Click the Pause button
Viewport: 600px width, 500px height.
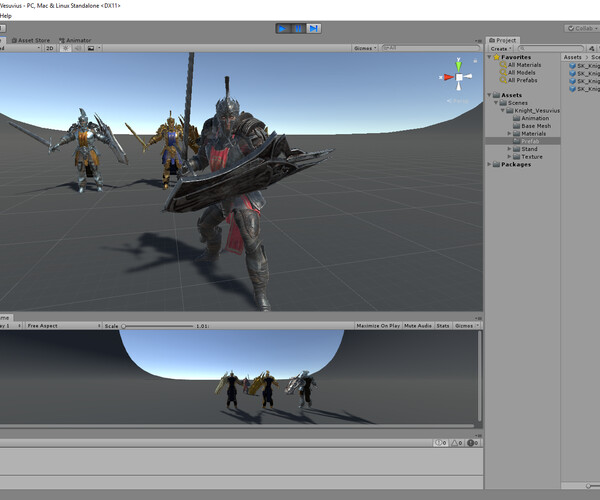click(298, 29)
